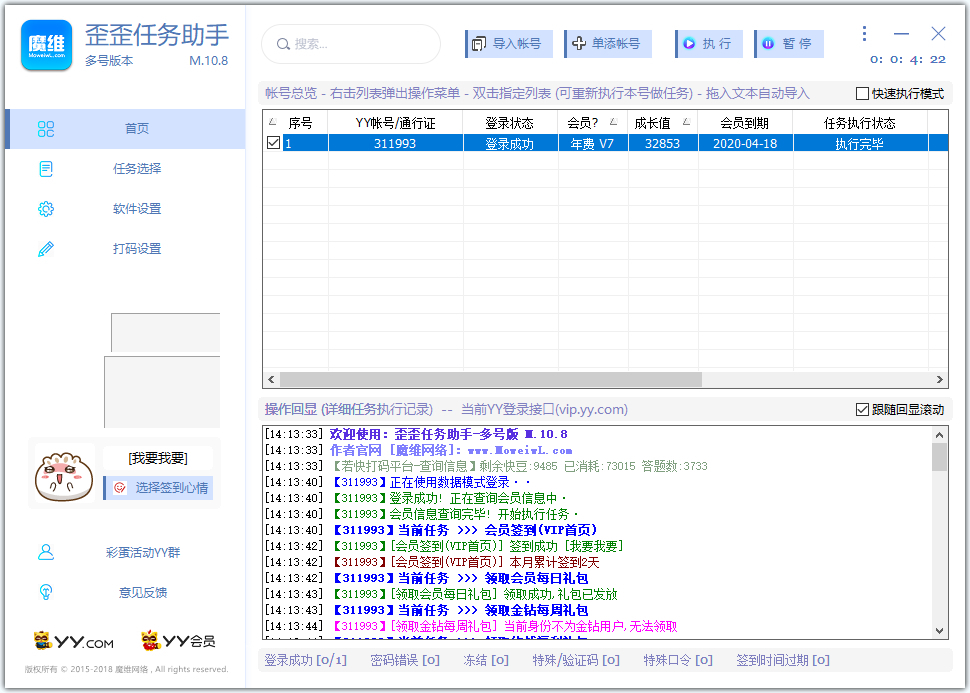
Task: Click the 特殊/验证码 [0] status counter
Action: 576,660
